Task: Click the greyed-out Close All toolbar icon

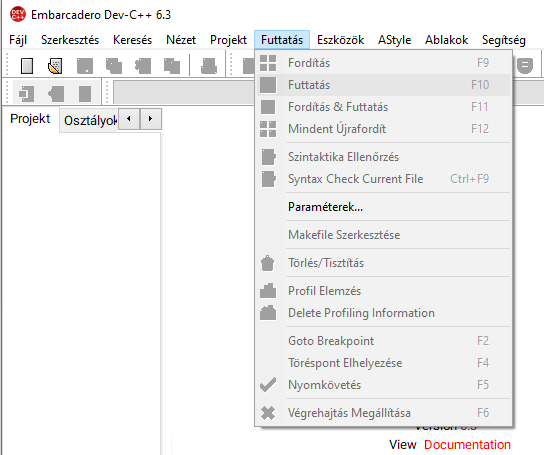Action: point(172,66)
